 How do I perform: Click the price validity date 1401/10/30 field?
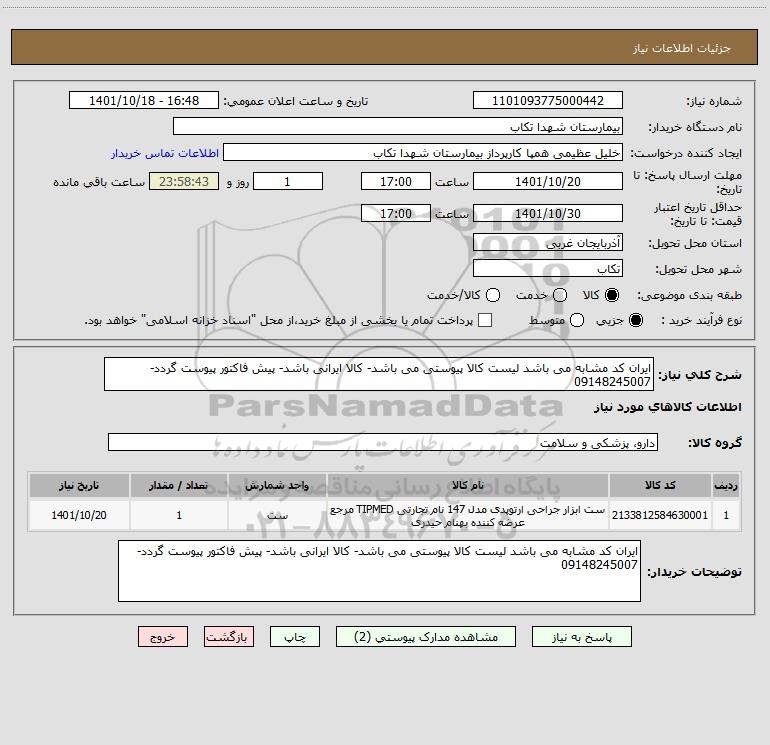point(548,213)
